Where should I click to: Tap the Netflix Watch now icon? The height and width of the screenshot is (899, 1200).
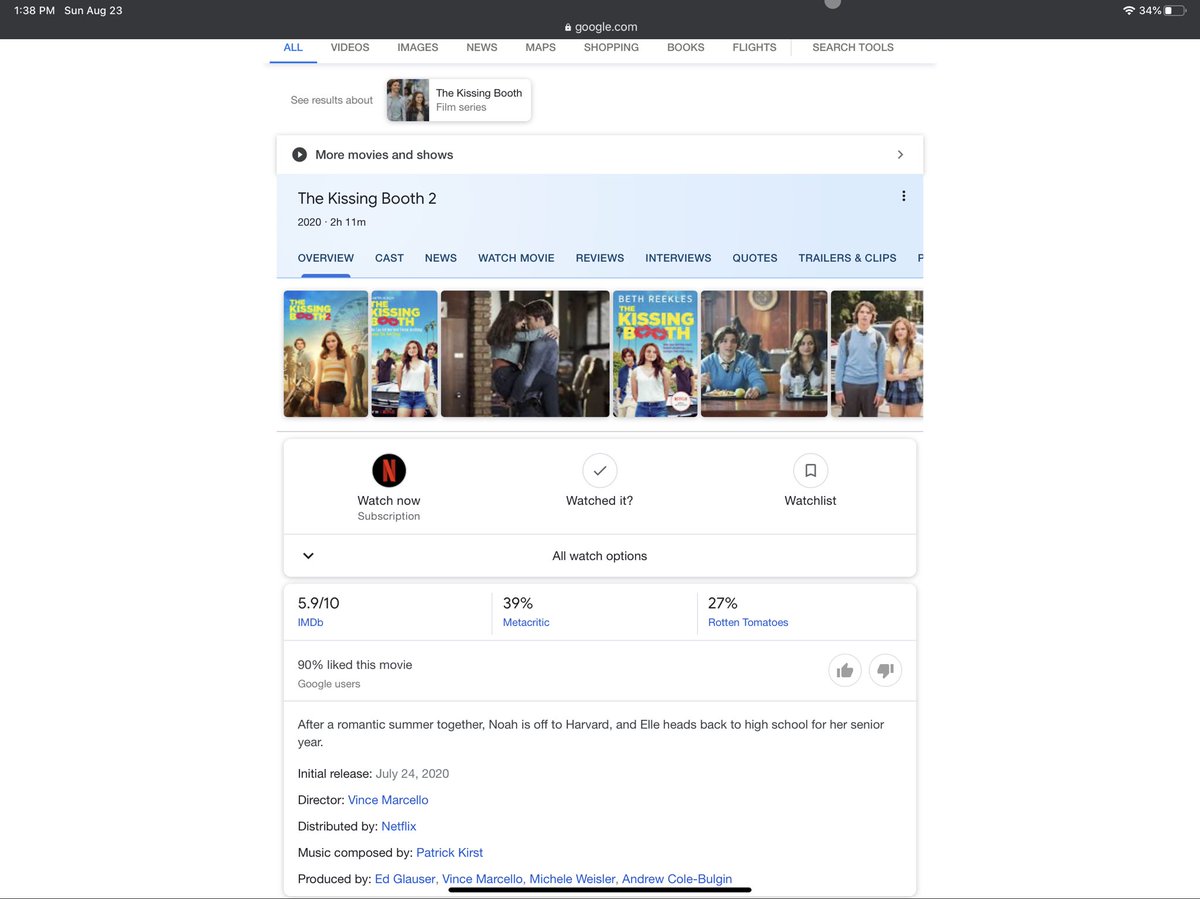click(x=389, y=470)
